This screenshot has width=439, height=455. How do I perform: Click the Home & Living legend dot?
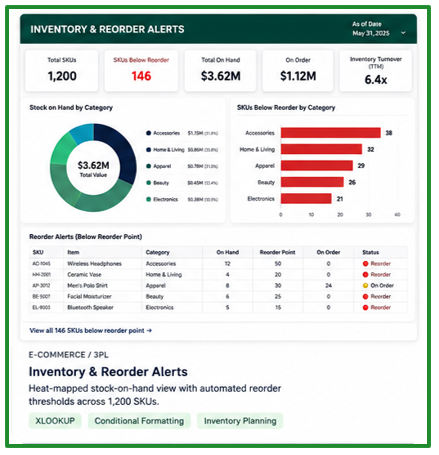tap(149, 150)
